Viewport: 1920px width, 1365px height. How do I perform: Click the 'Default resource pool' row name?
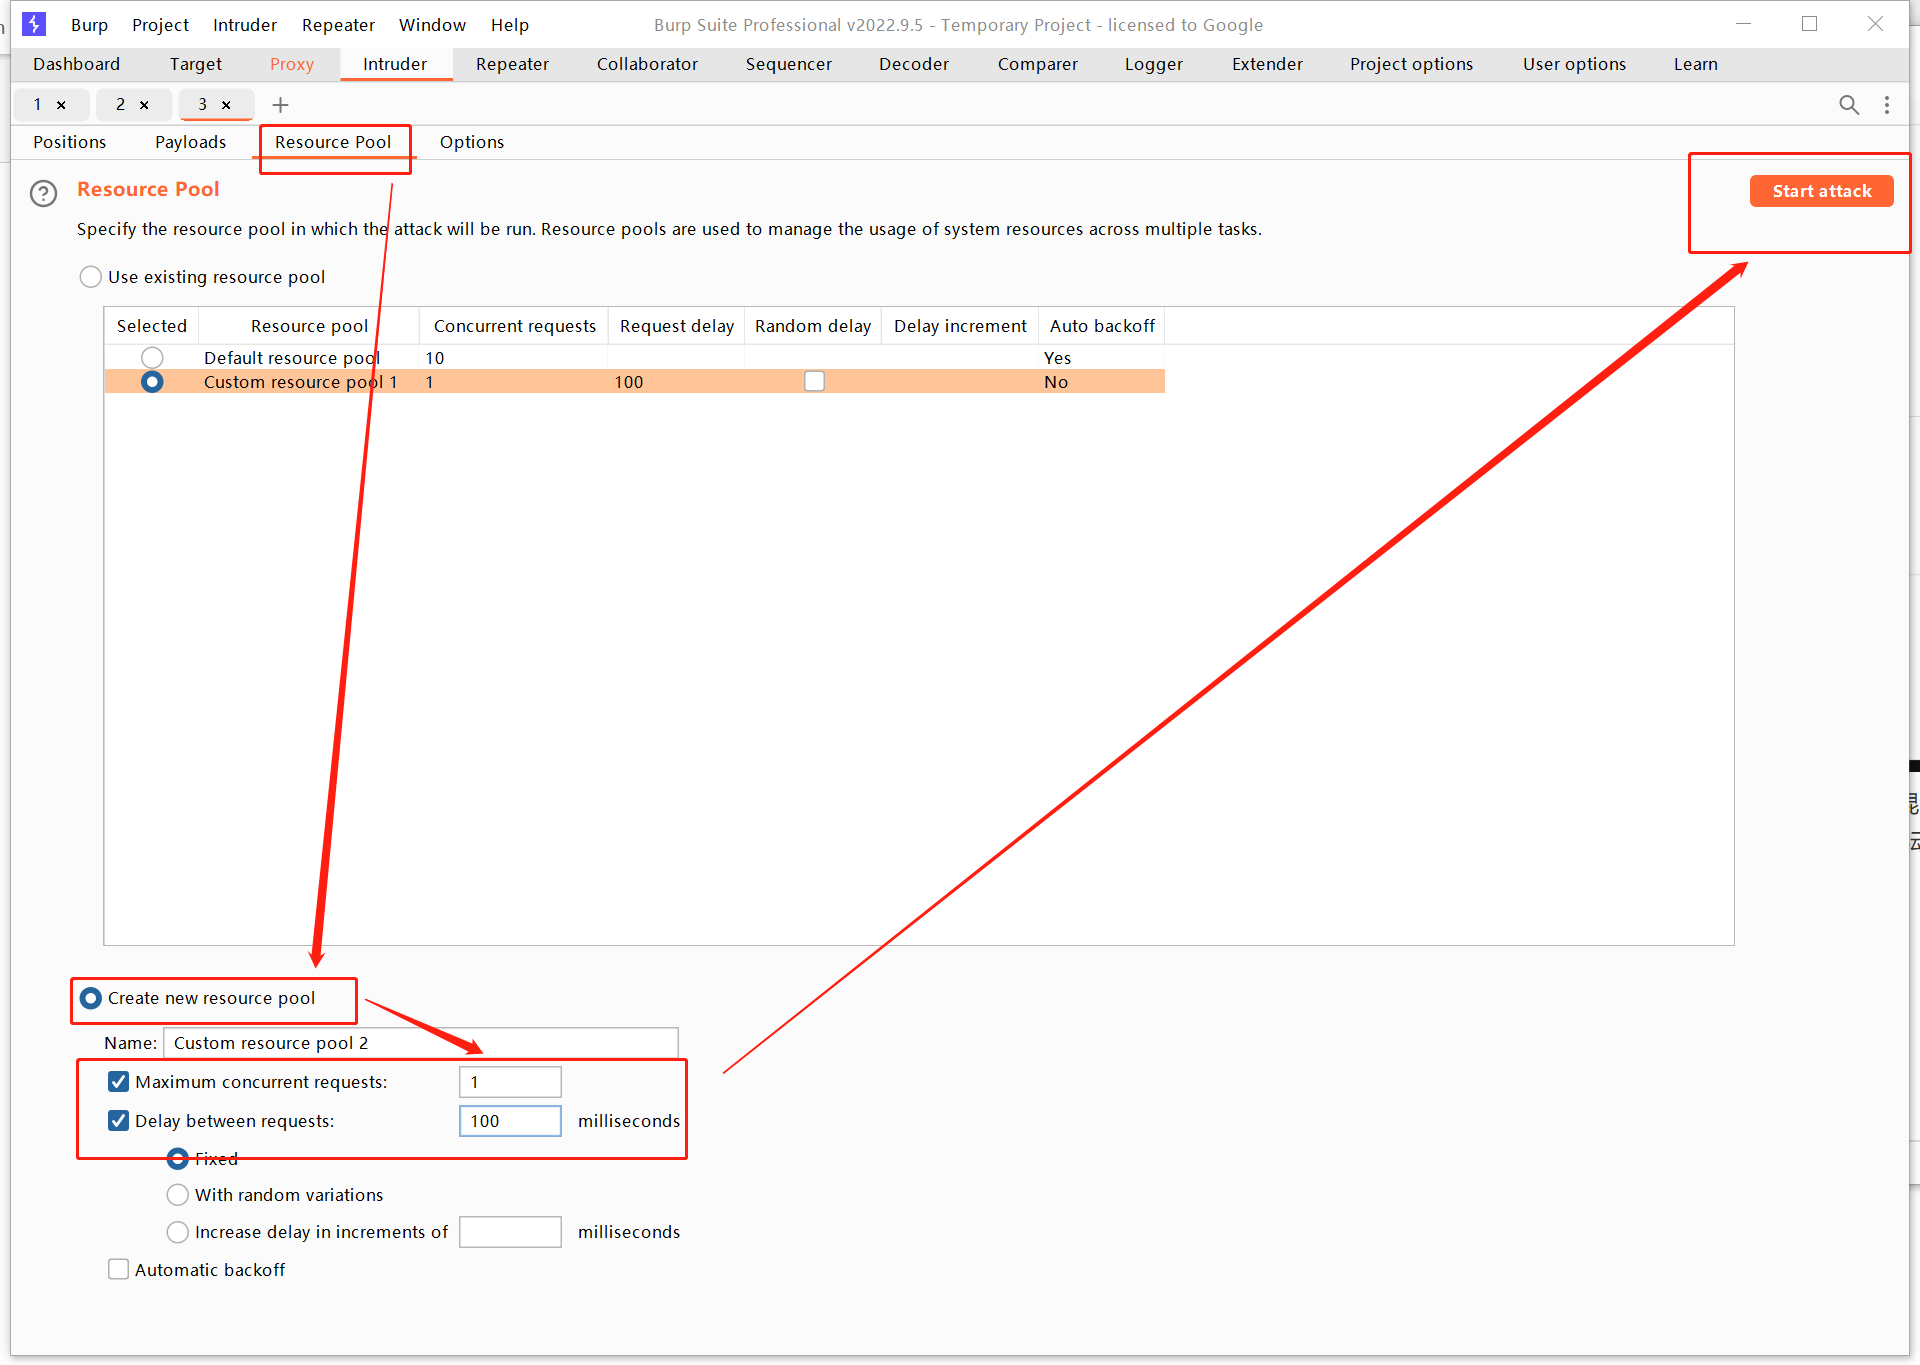coord(292,358)
